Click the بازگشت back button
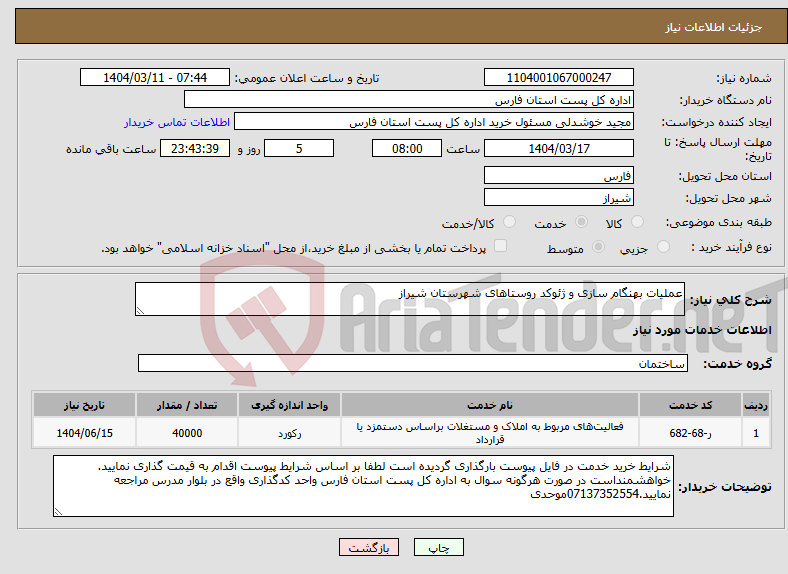Image resolution: width=788 pixels, height=574 pixels. (369, 547)
